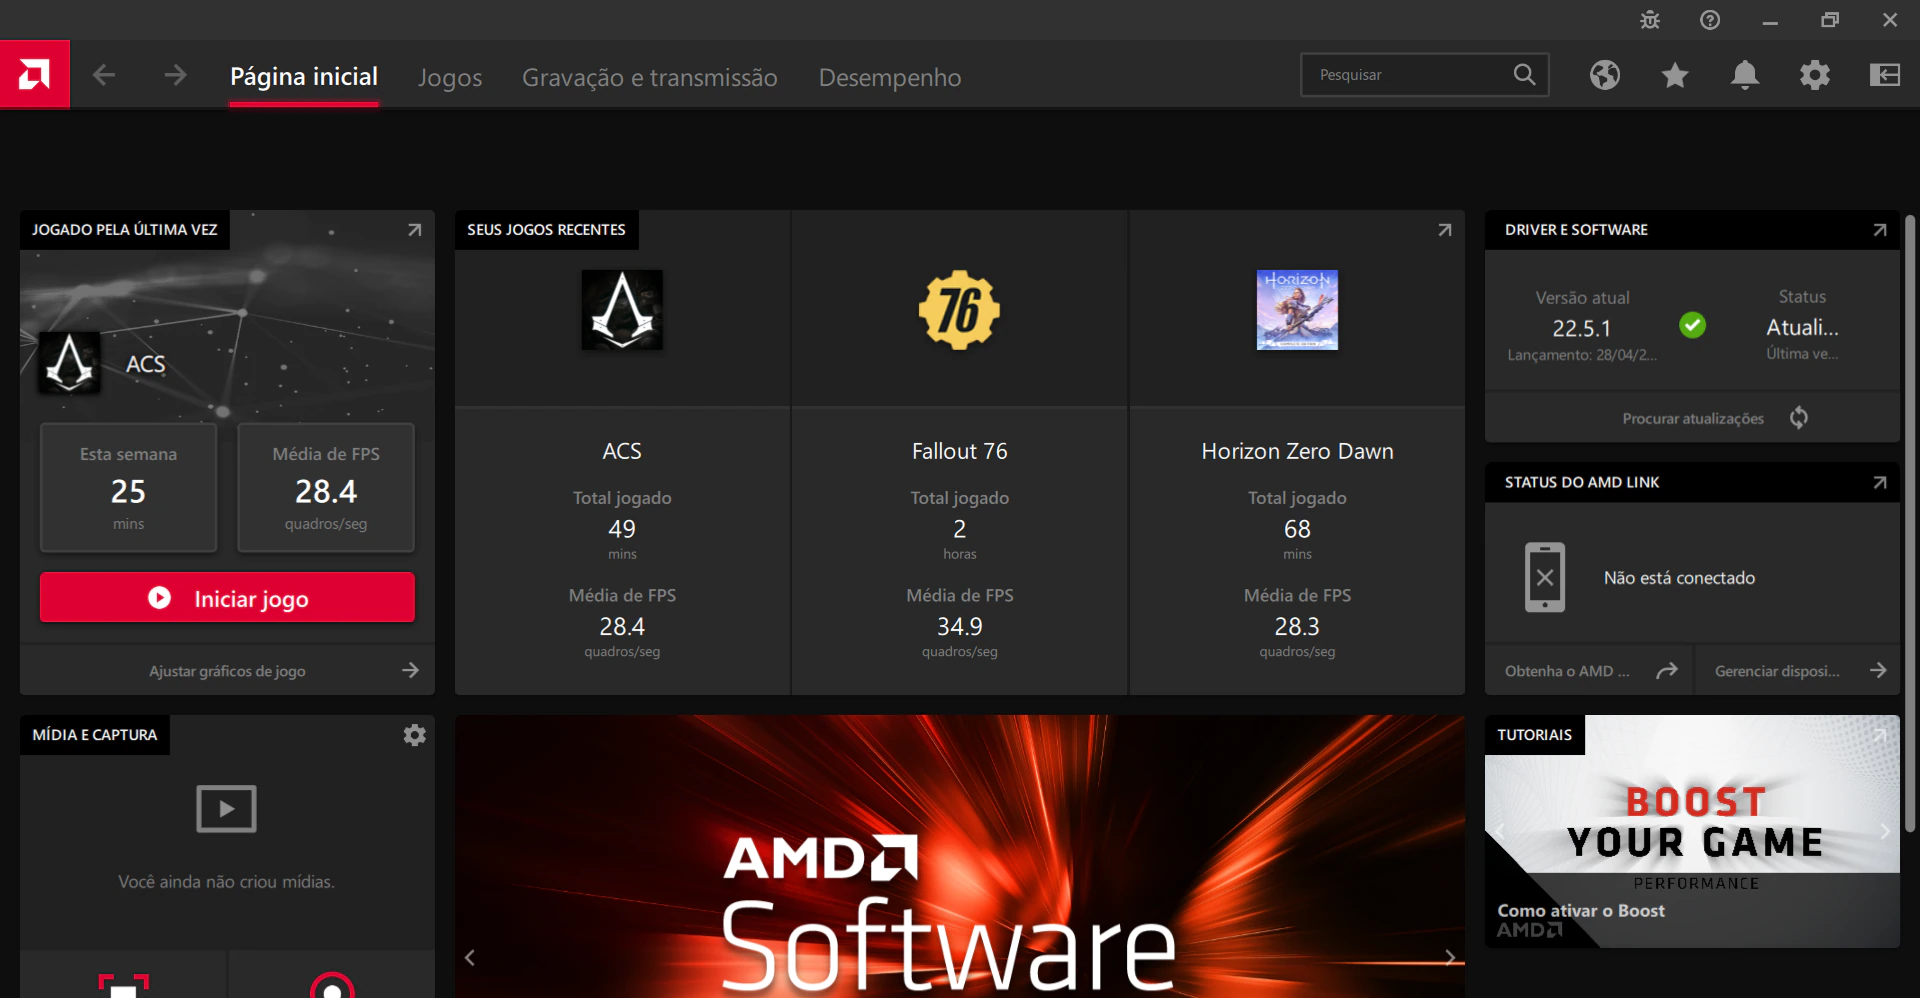
Task: Click Gerenciar dispositivos link
Action: tap(1798, 671)
